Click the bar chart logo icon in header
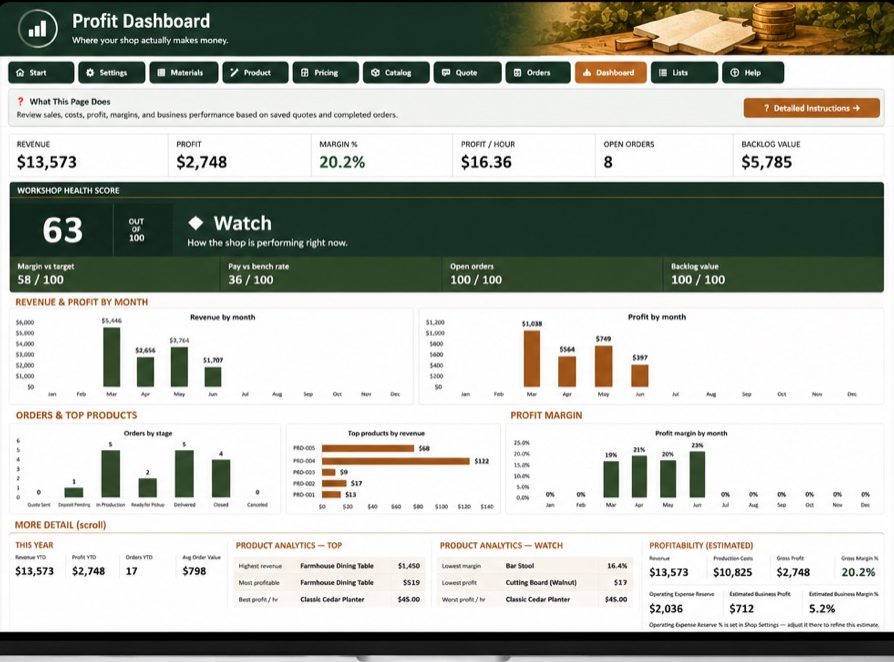 [x=38, y=28]
